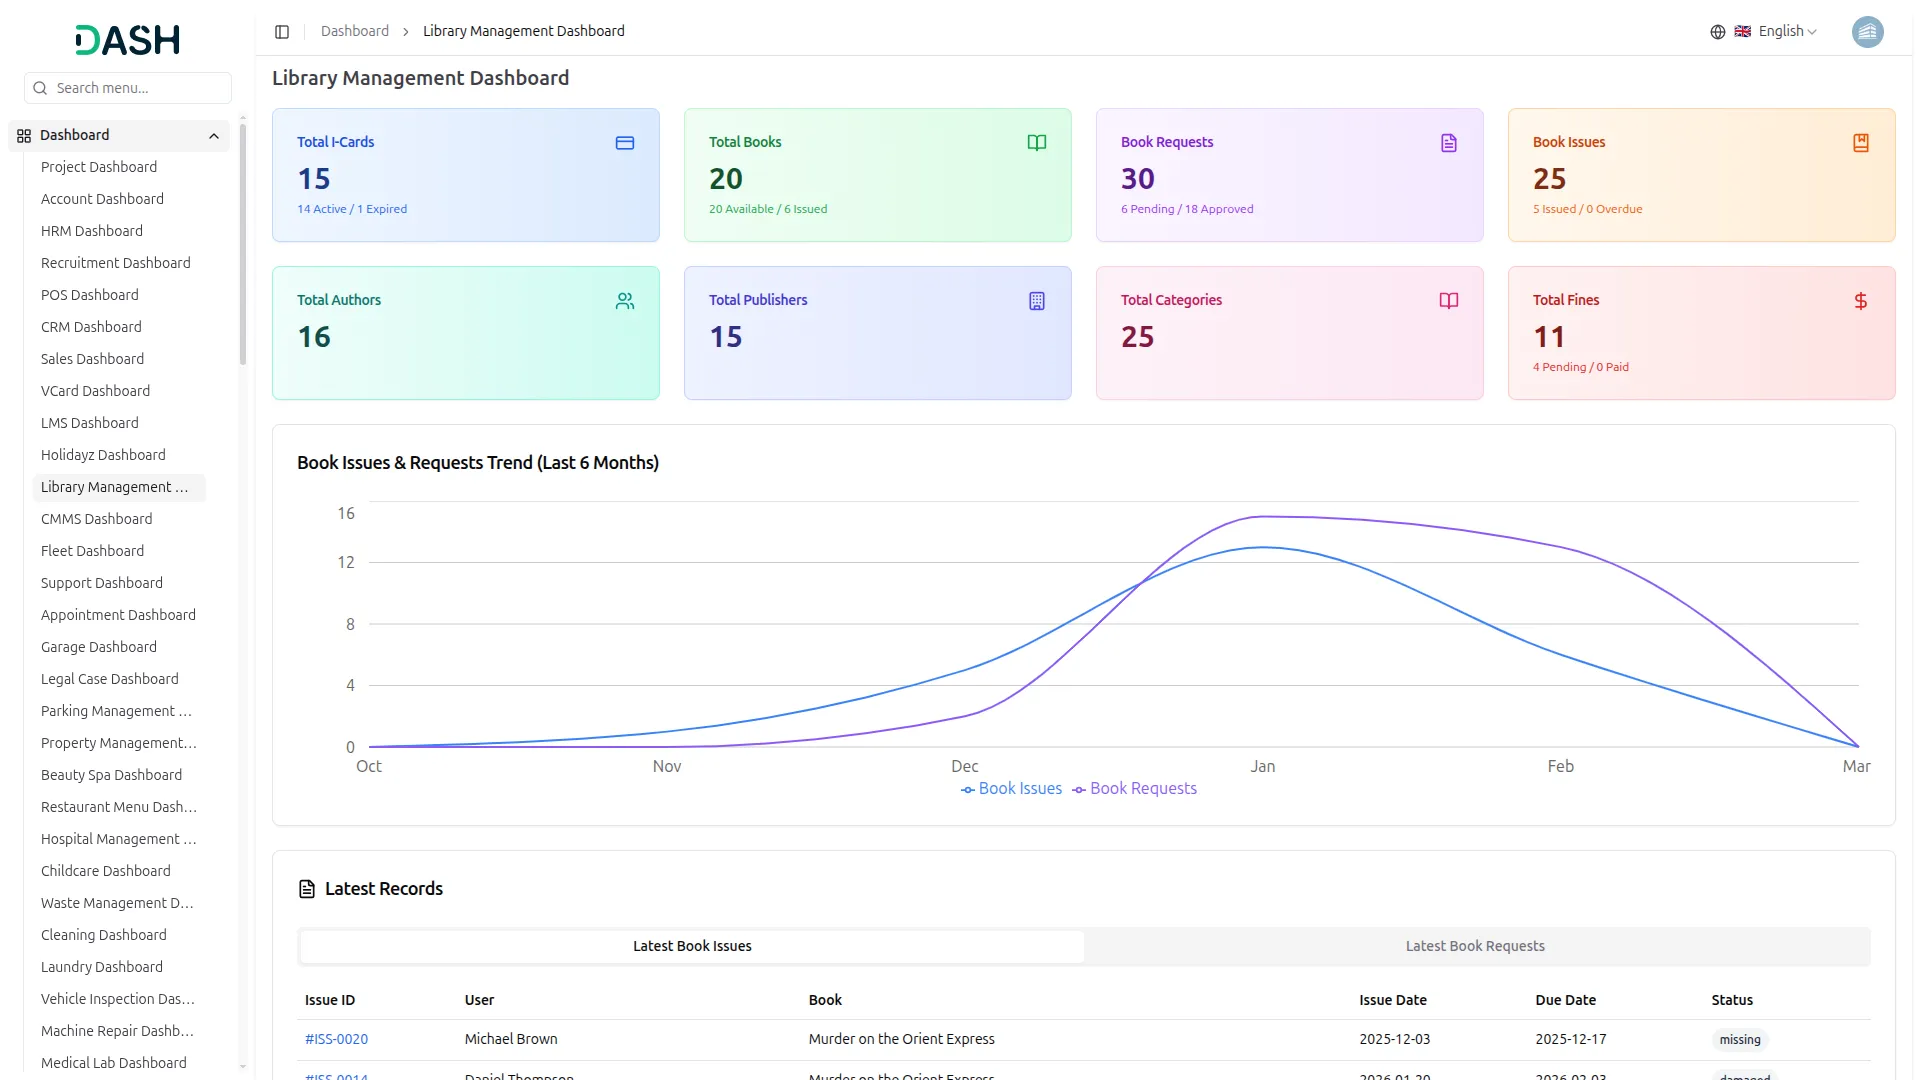Open Garage Dashboard link

click(99, 647)
